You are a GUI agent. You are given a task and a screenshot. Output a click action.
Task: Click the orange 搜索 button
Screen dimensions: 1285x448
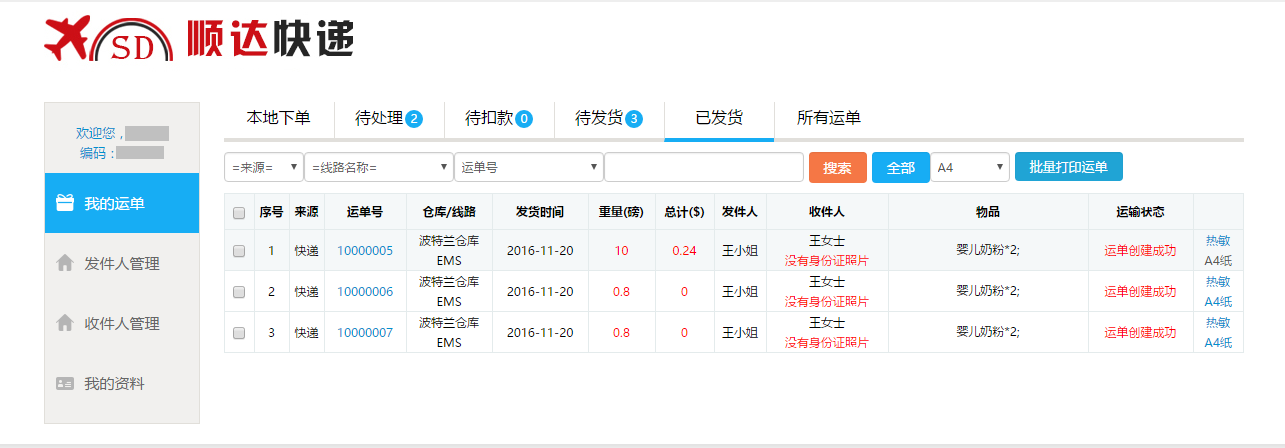[837, 167]
